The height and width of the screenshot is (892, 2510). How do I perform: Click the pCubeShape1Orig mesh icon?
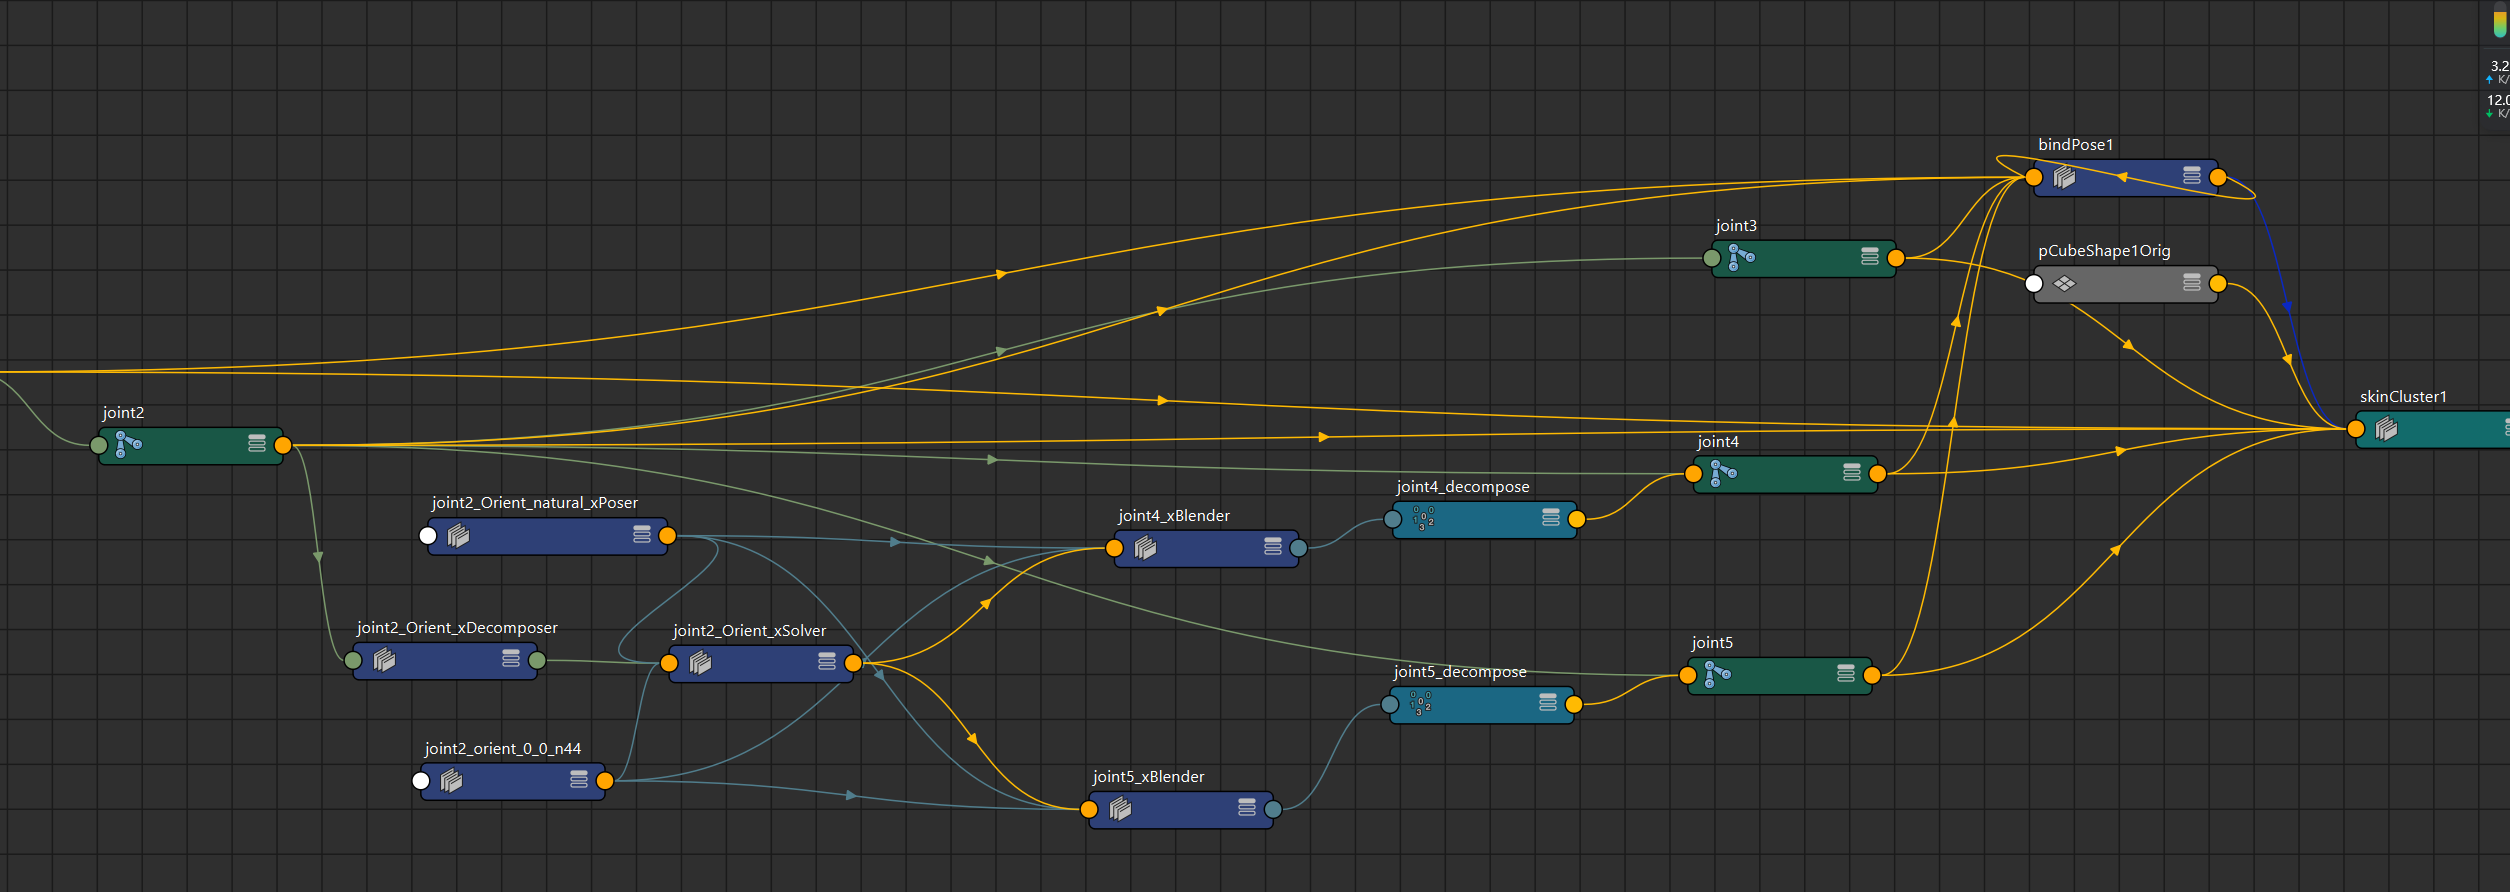(2064, 284)
